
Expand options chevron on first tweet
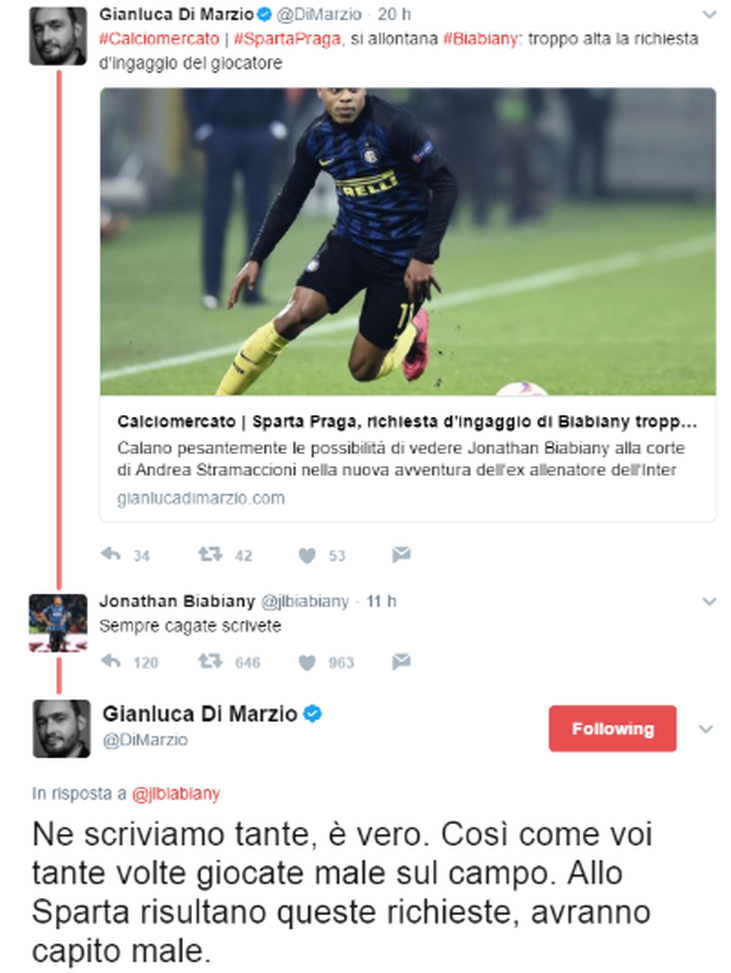coord(709,14)
